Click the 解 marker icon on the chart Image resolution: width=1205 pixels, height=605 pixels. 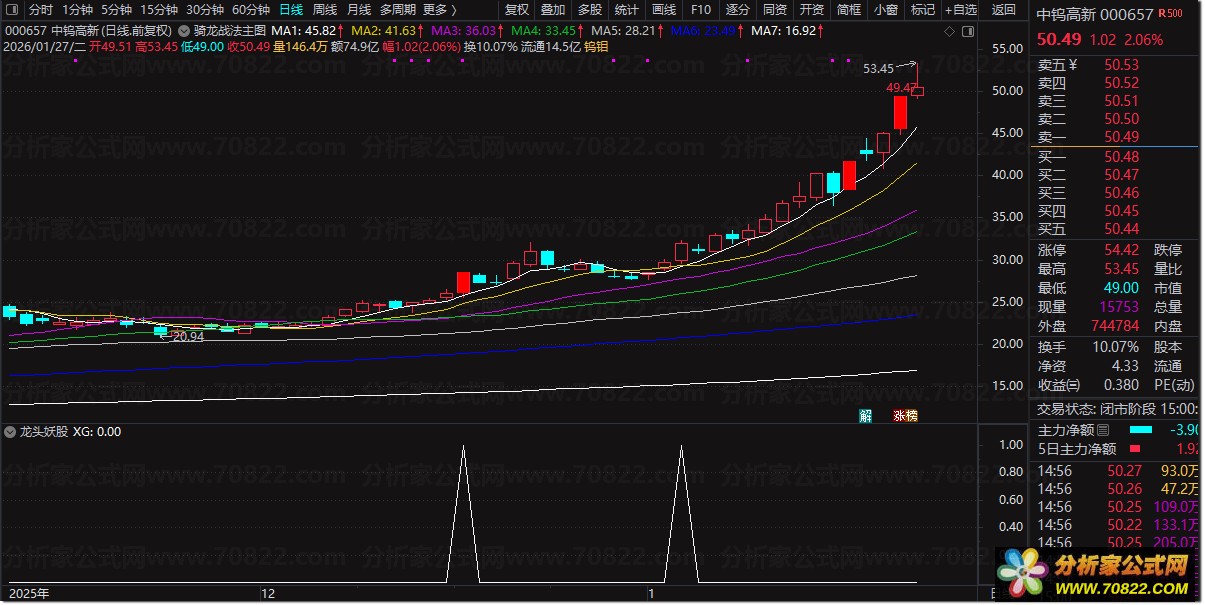coord(865,416)
